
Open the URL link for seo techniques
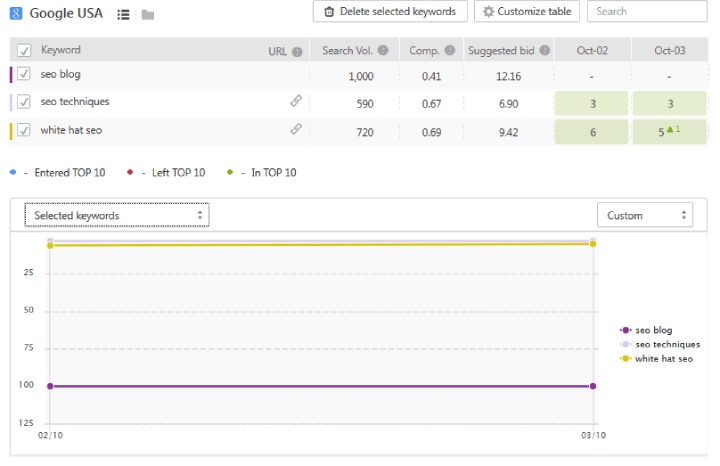[x=296, y=101]
